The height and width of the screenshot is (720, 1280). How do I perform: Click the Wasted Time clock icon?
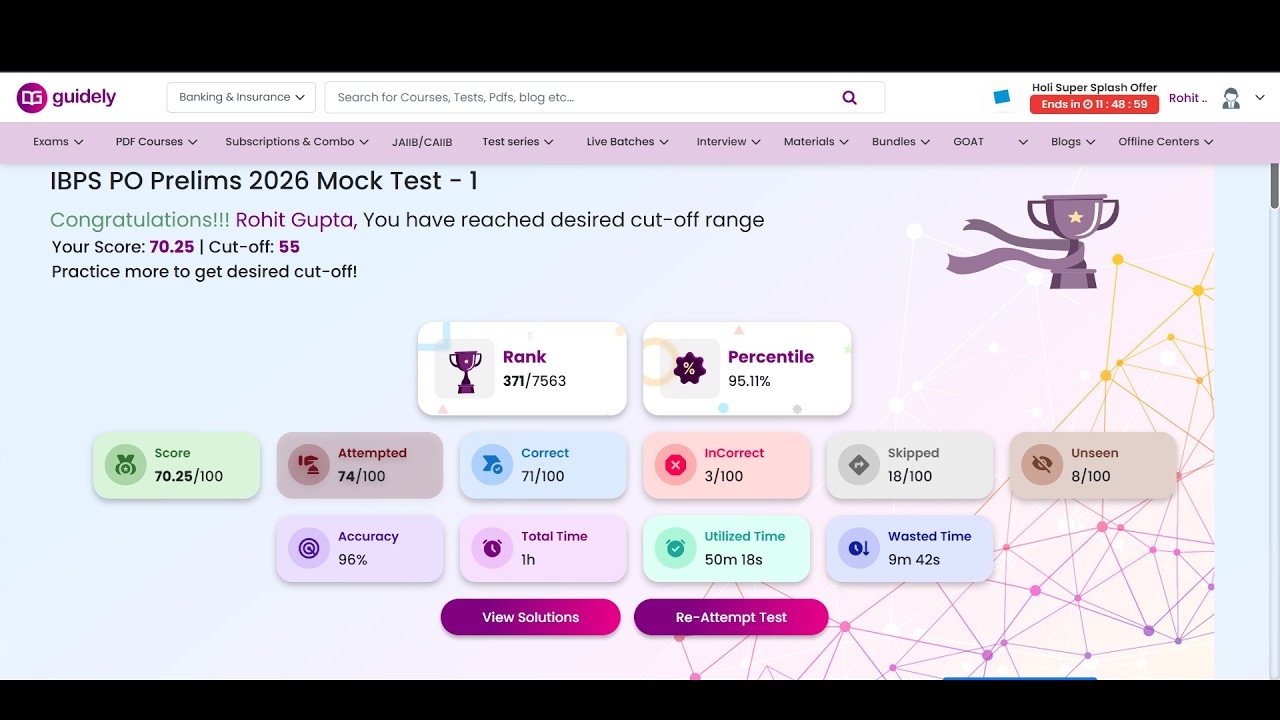point(858,548)
